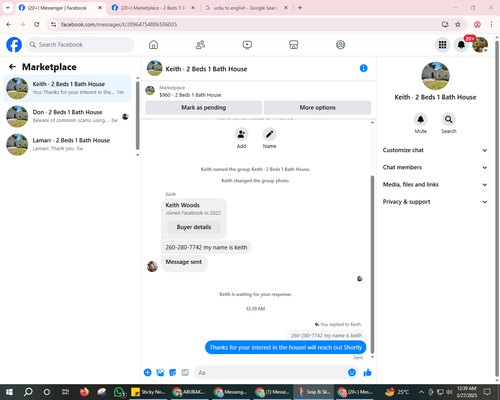Switch to urdu to english Google tab
This screenshot has width=500, height=400.
click(246, 8)
